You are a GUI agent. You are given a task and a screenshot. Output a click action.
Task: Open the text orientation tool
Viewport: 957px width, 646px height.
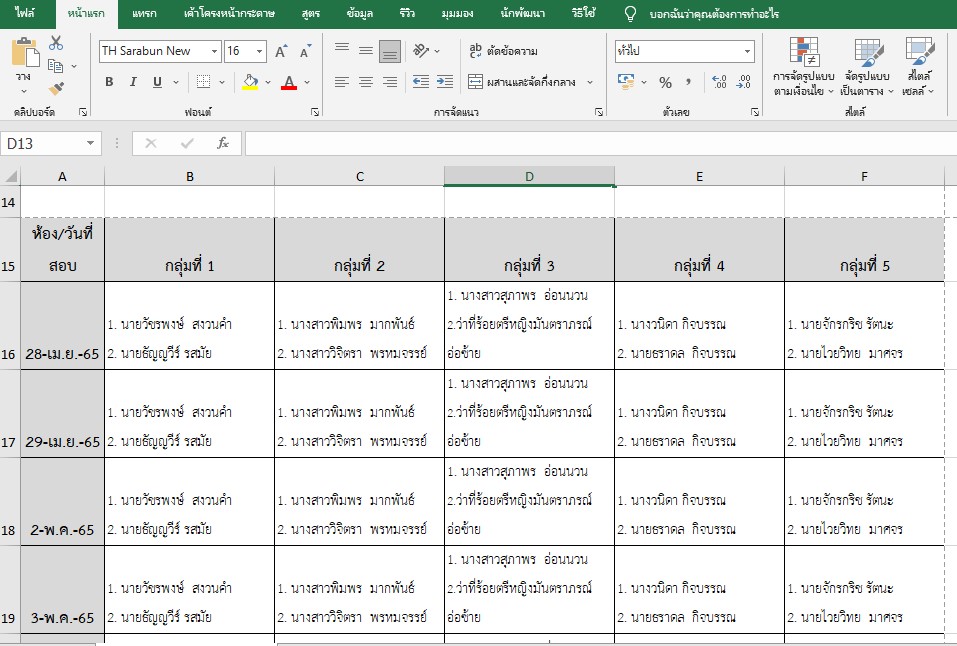(x=421, y=51)
